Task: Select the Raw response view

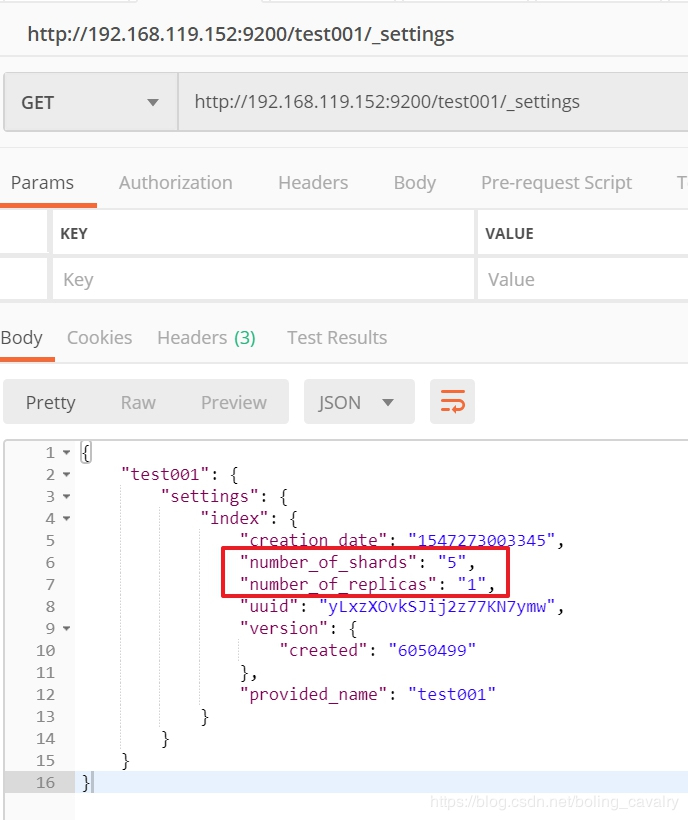Action: click(138, 402)
